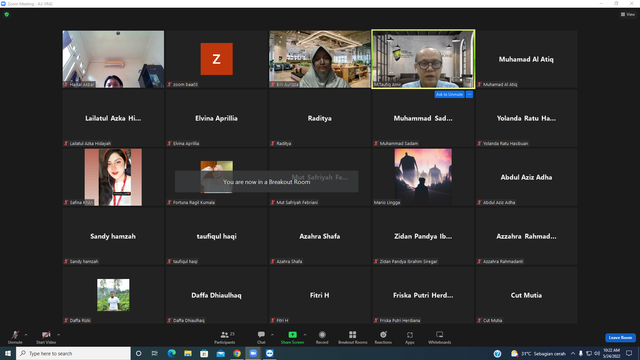Click the Friska Putri Herdiana participant tile

point(423,295)
